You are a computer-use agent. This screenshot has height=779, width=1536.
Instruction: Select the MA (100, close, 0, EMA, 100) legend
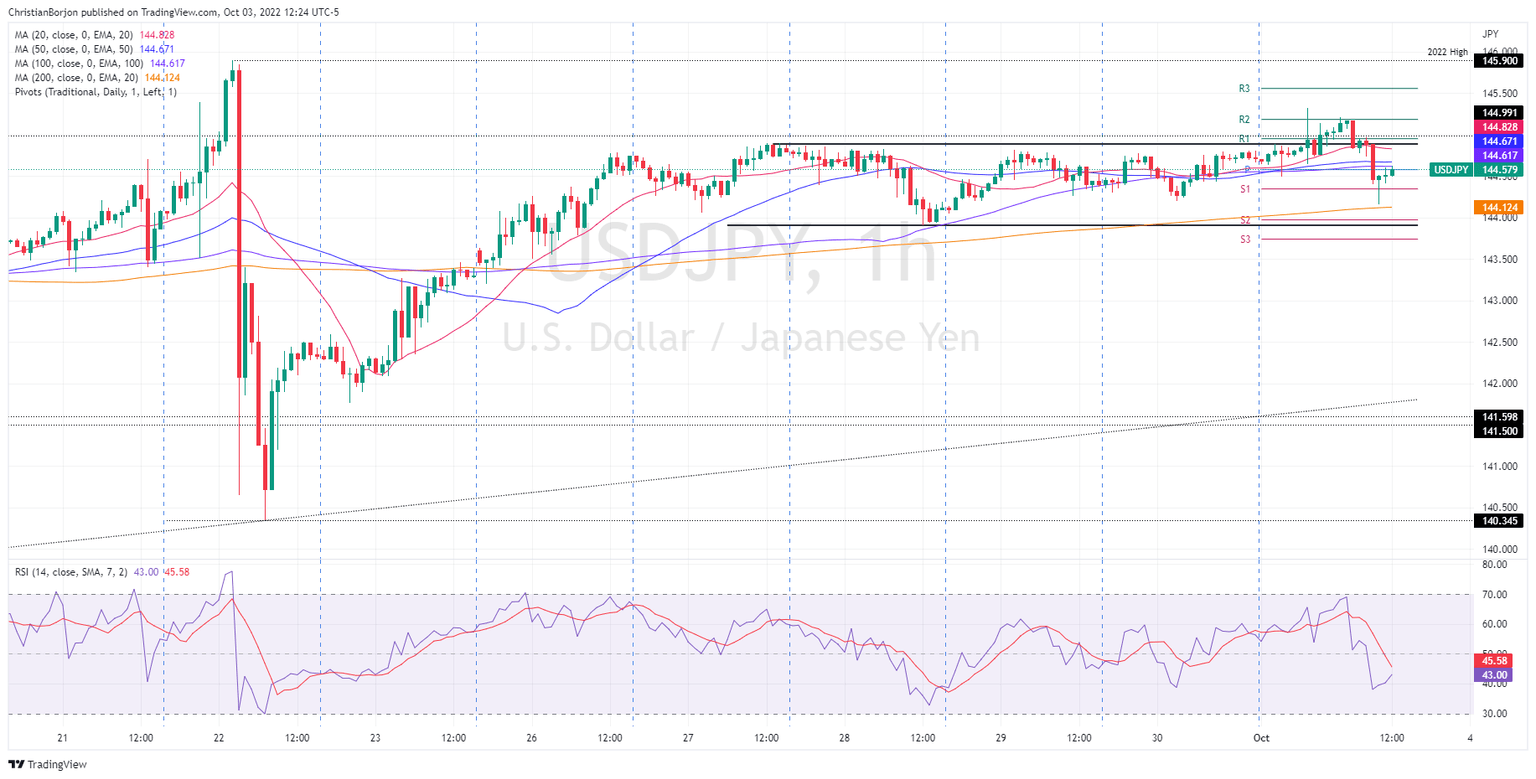(100, 63)
